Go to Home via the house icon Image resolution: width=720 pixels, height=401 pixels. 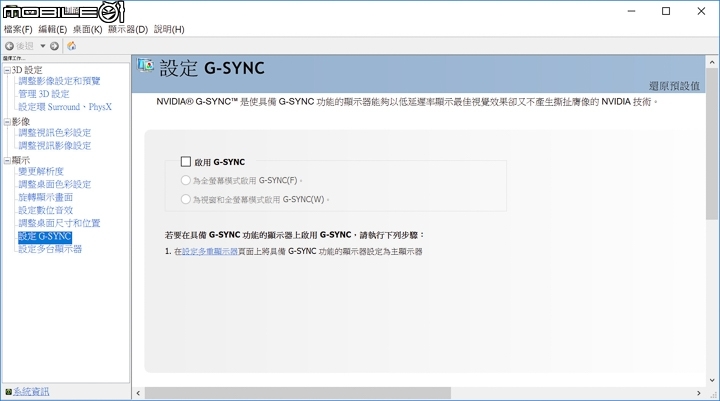pos(72,46)
